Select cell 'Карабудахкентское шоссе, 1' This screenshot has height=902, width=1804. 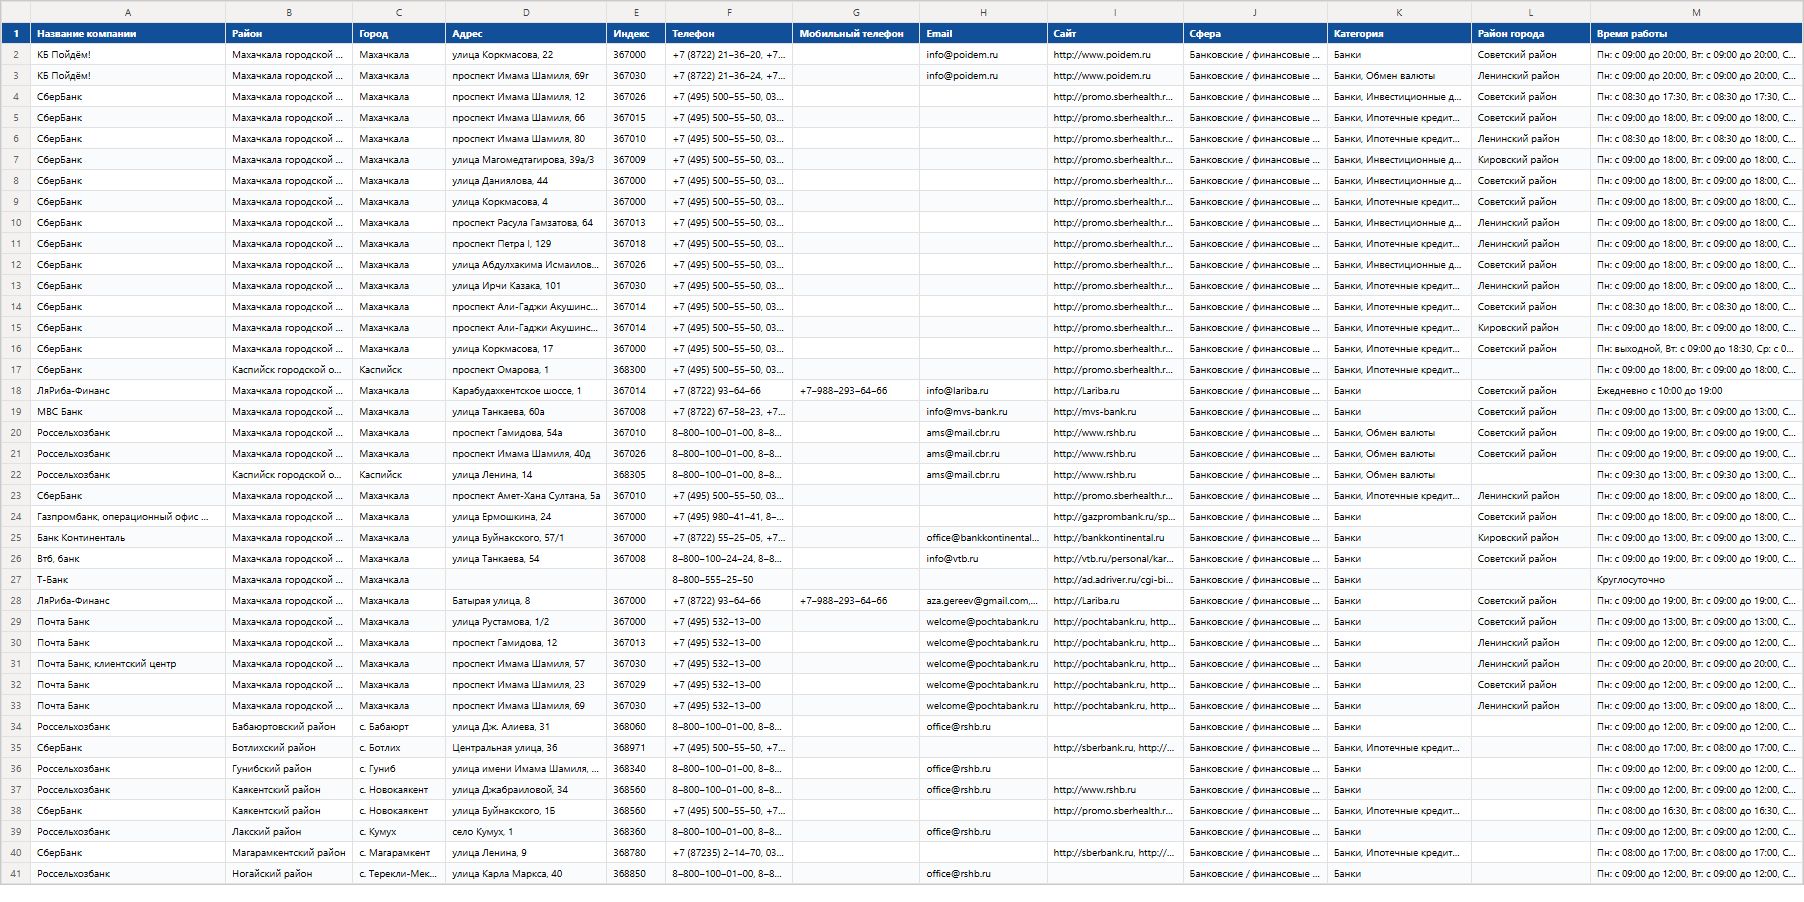coord(526,391)
